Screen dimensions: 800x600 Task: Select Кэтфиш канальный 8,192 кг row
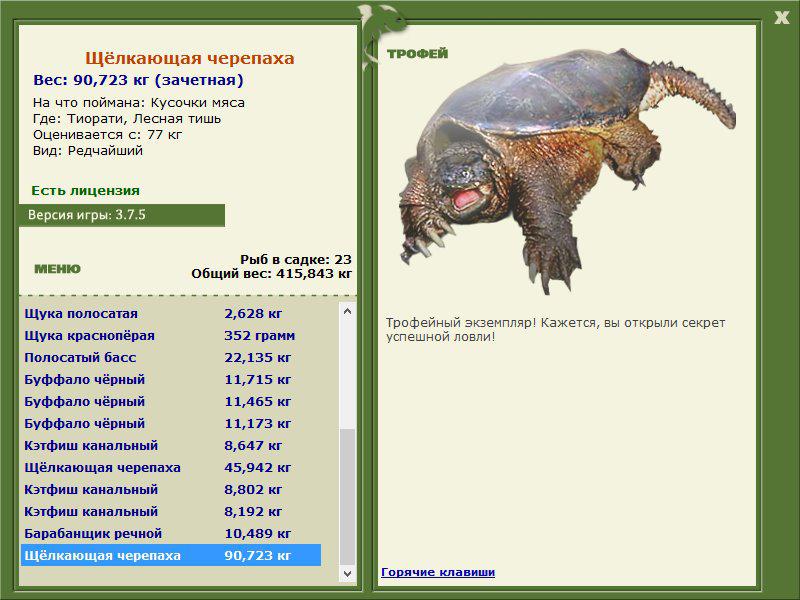[171, 511]
